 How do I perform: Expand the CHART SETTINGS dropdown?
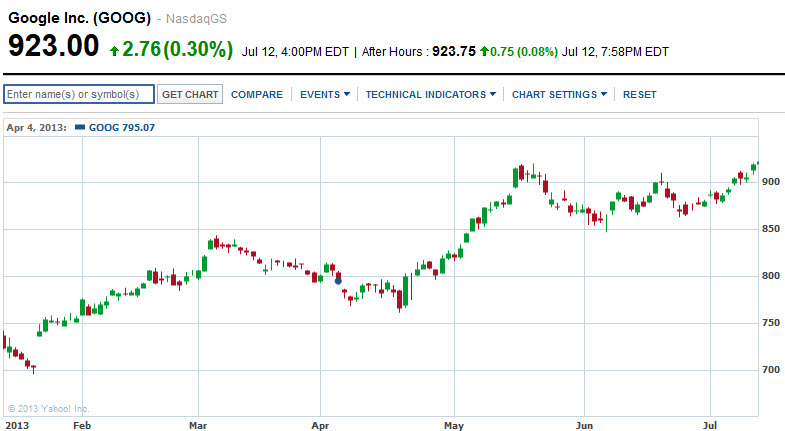point(559,95)
